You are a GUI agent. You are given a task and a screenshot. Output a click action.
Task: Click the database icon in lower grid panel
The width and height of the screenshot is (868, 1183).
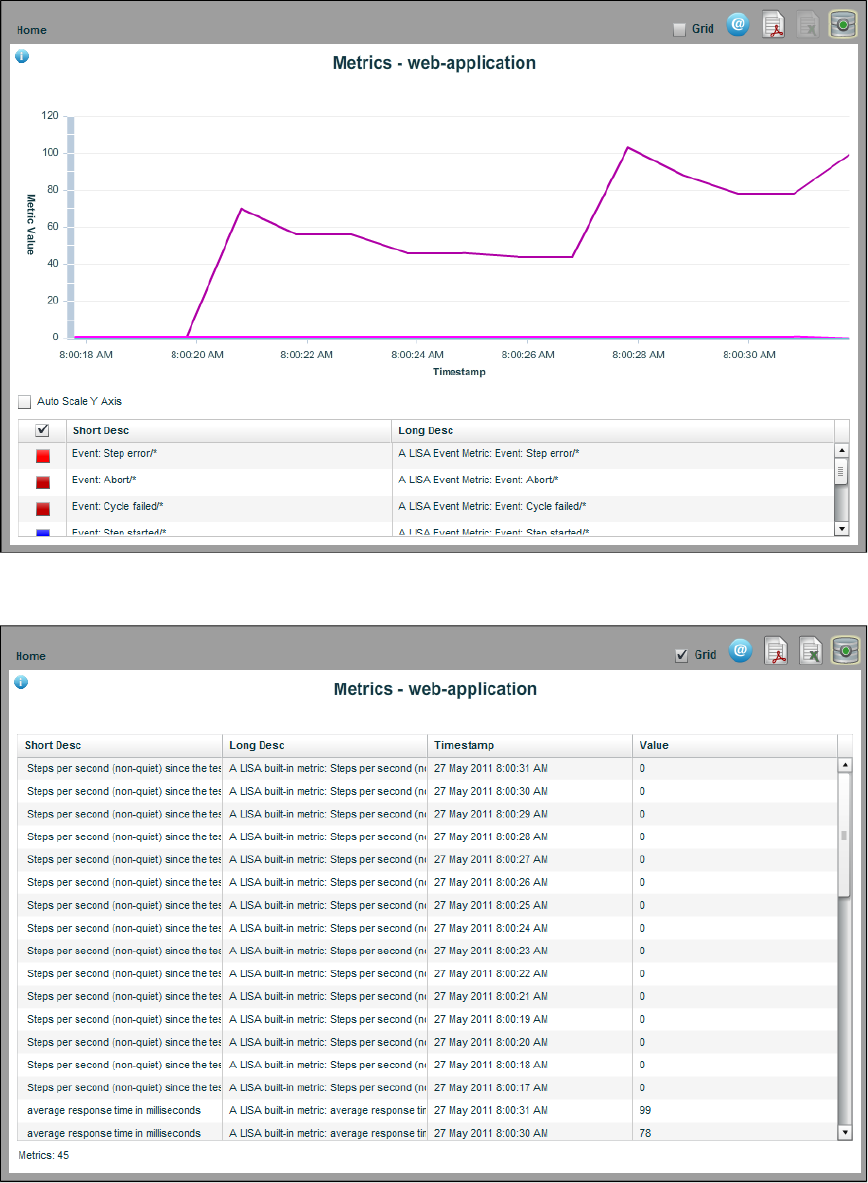(x=845, y=650)
